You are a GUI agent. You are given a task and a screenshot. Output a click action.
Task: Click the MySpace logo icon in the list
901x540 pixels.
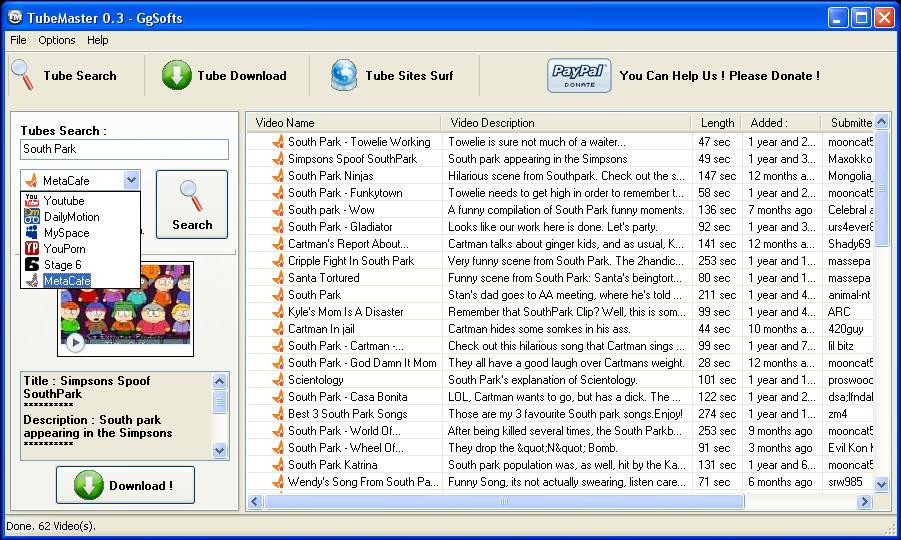coord(32,233)
